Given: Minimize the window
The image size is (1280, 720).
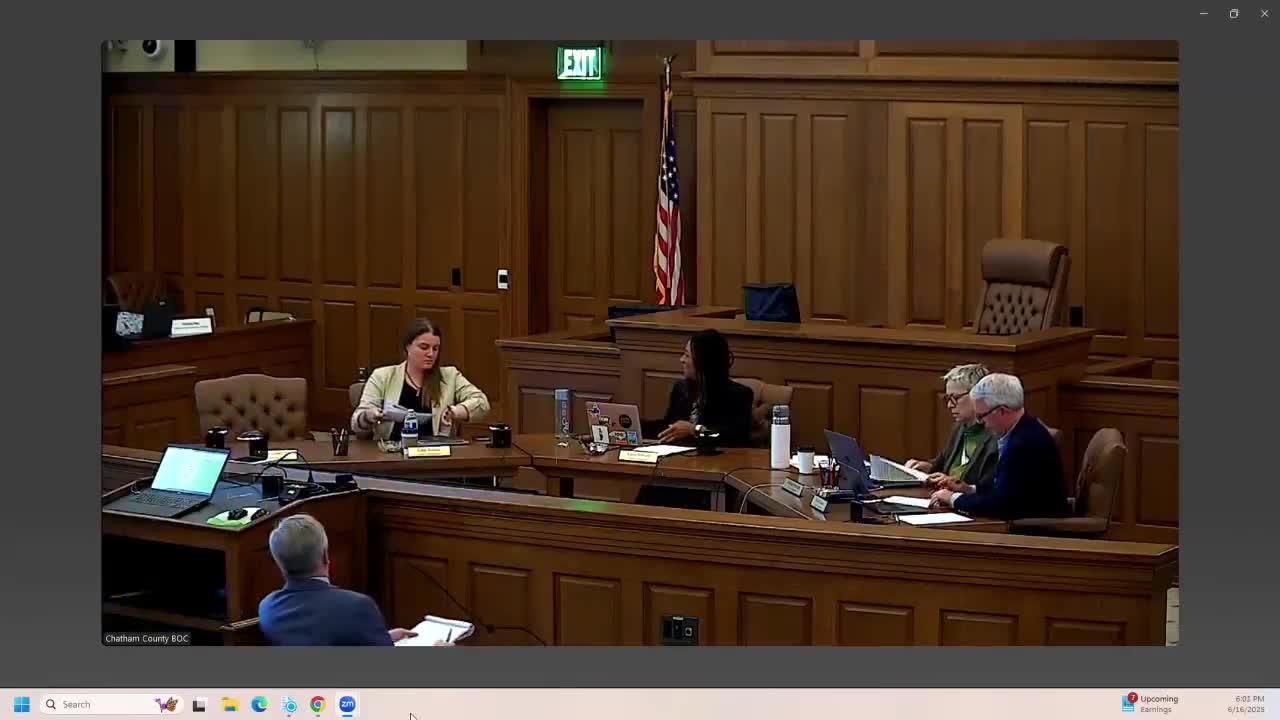Looking at the screenshot, I should click(1204, 13).
